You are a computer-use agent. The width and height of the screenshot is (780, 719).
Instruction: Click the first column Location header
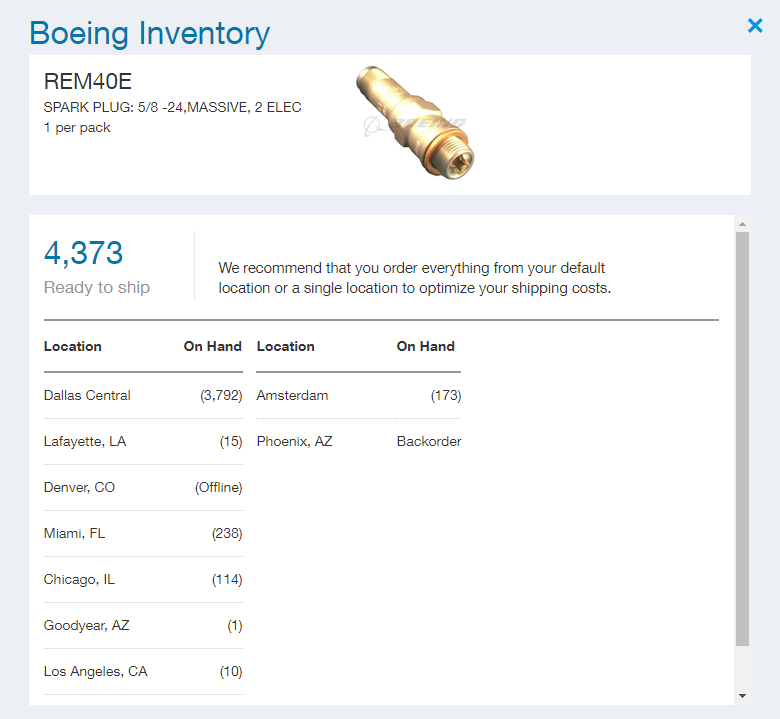72,346
